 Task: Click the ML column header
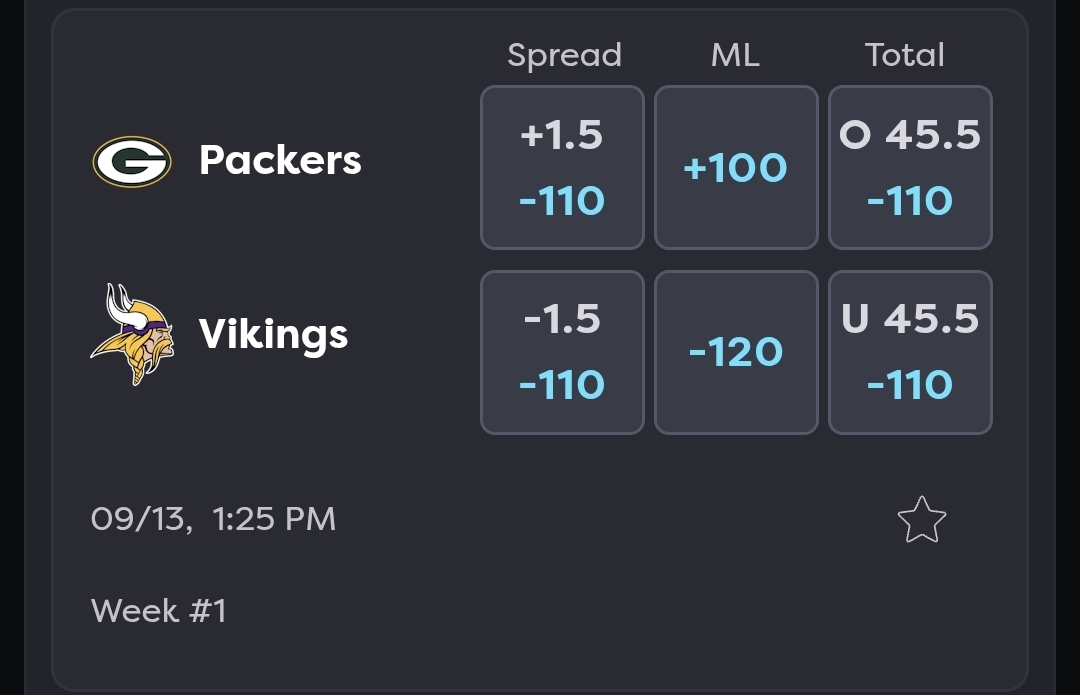point(735,54)
